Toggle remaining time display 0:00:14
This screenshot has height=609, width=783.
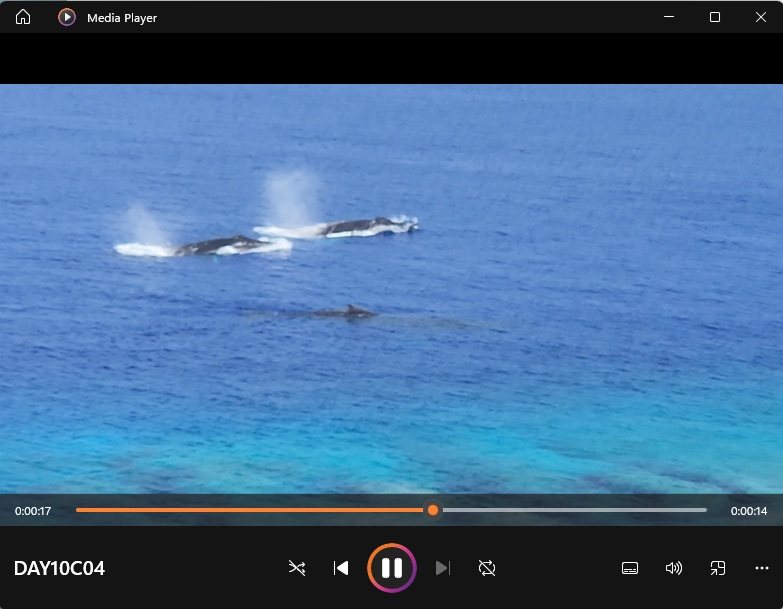coord(749,511)
